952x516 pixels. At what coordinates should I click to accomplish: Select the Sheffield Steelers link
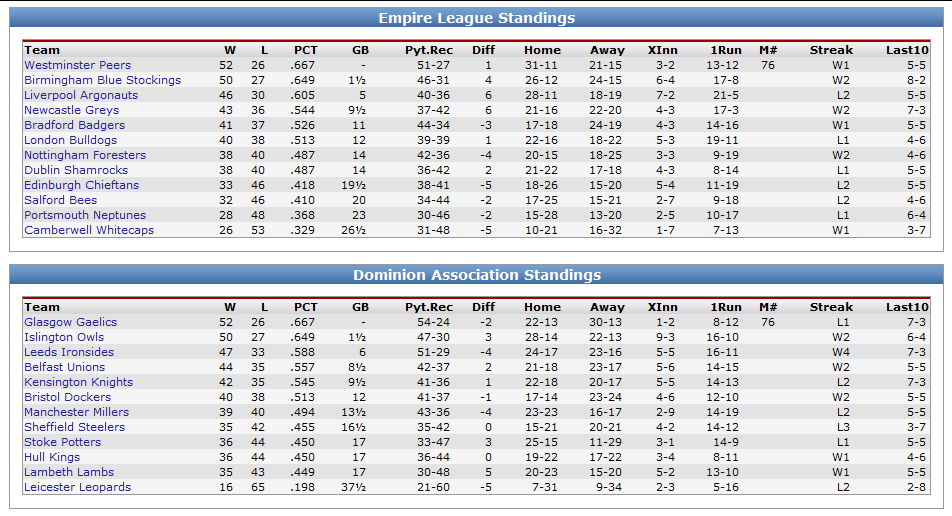(74, 427)
